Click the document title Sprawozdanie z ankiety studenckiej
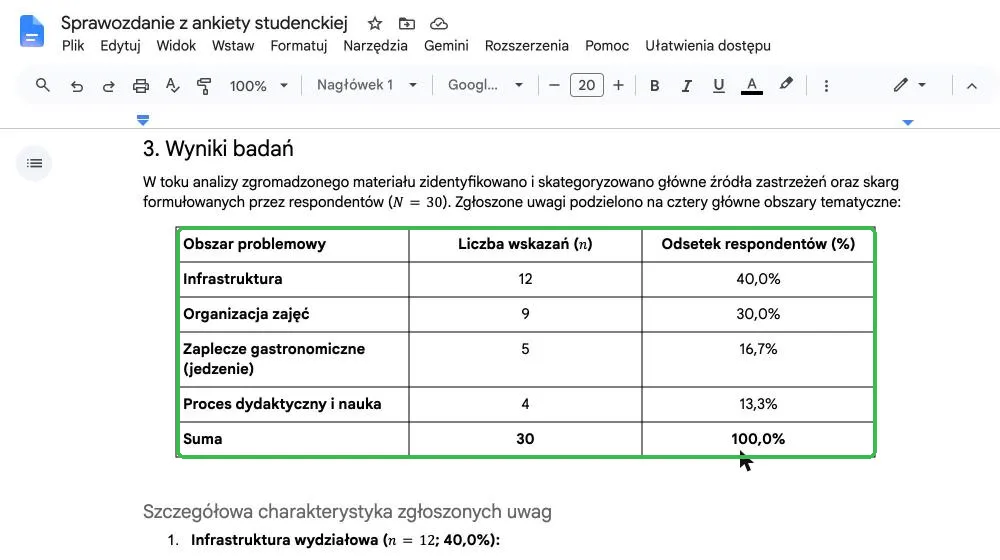 [204, 23]
